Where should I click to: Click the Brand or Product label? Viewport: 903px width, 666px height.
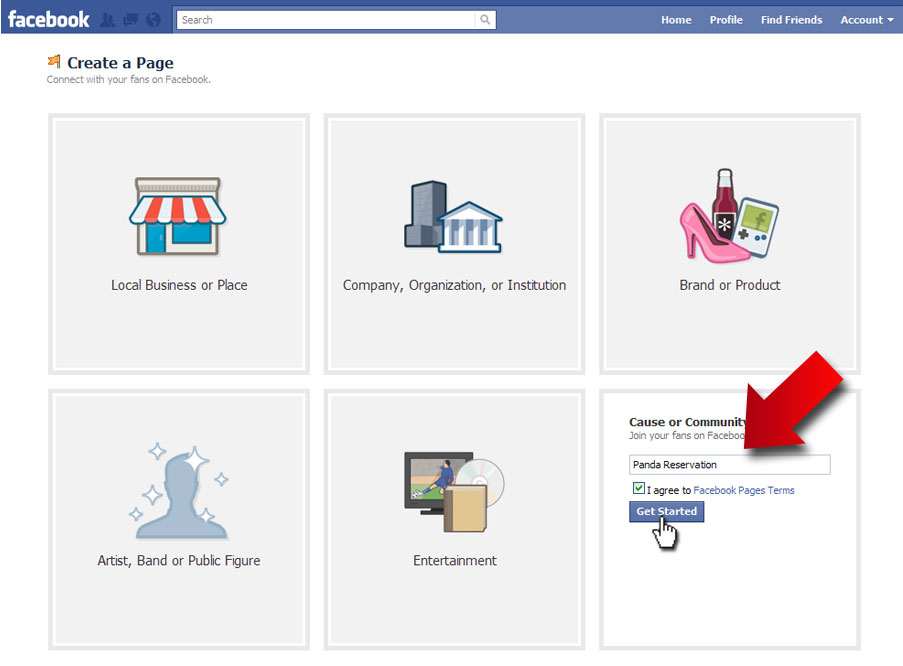tap(730, 285)
